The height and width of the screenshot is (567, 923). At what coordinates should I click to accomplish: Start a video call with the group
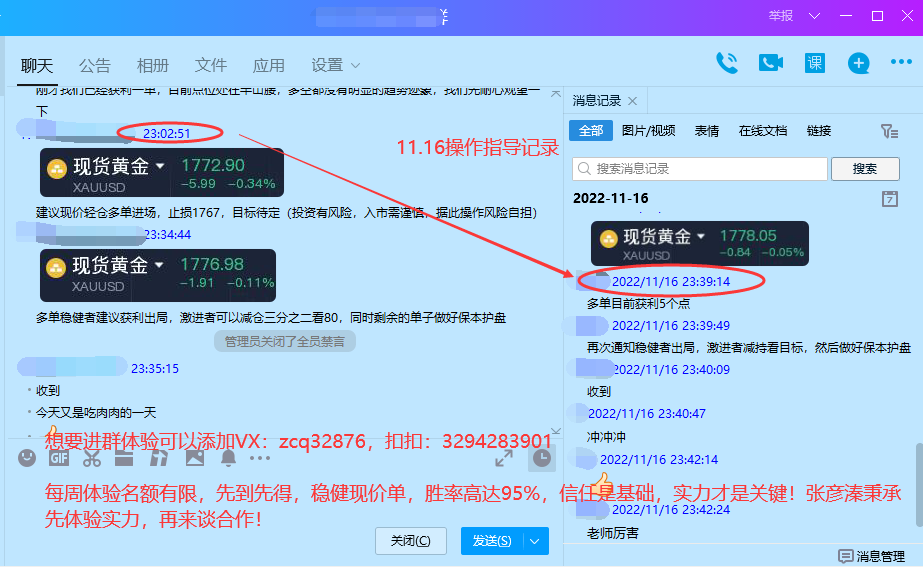click(770, 63)
